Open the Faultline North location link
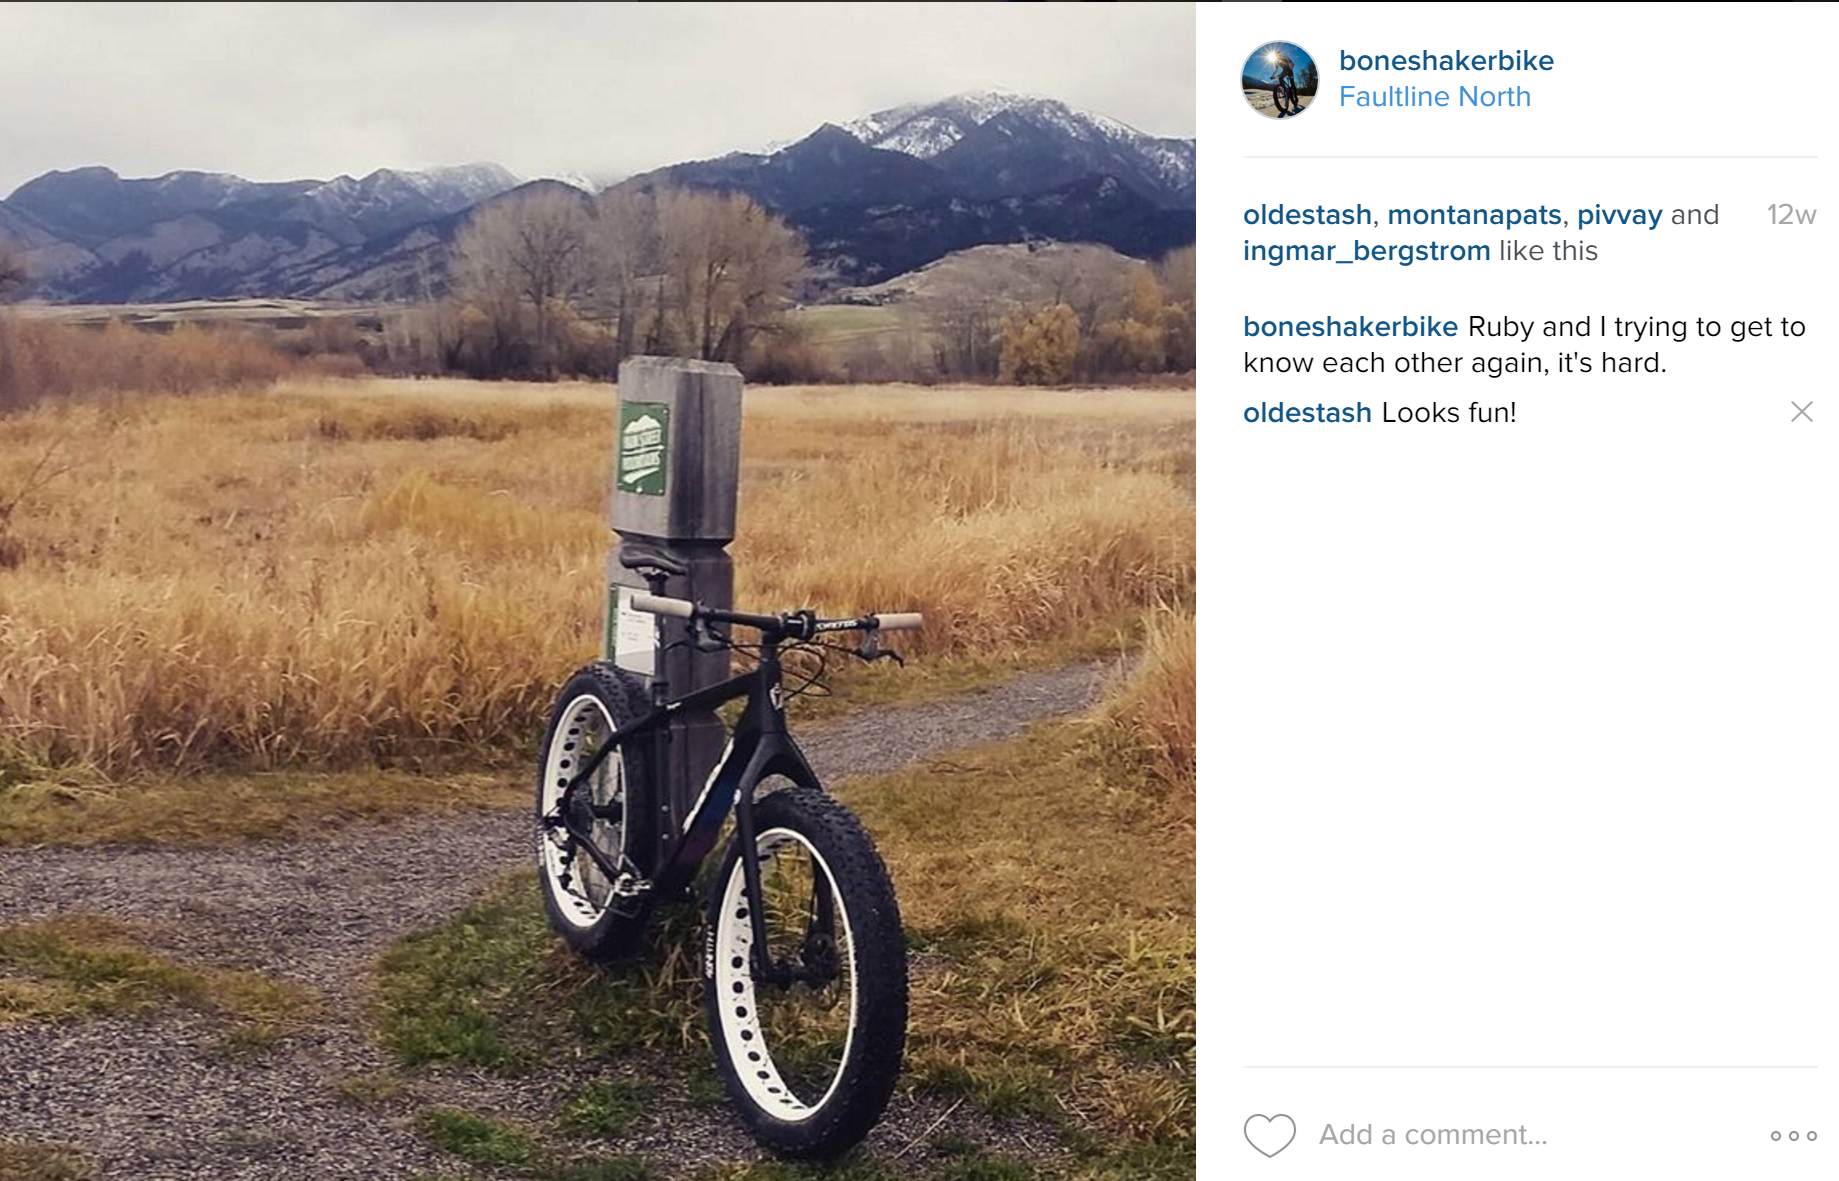The height and width of the screenshot is (1181, 1839). pos(1435,97)
